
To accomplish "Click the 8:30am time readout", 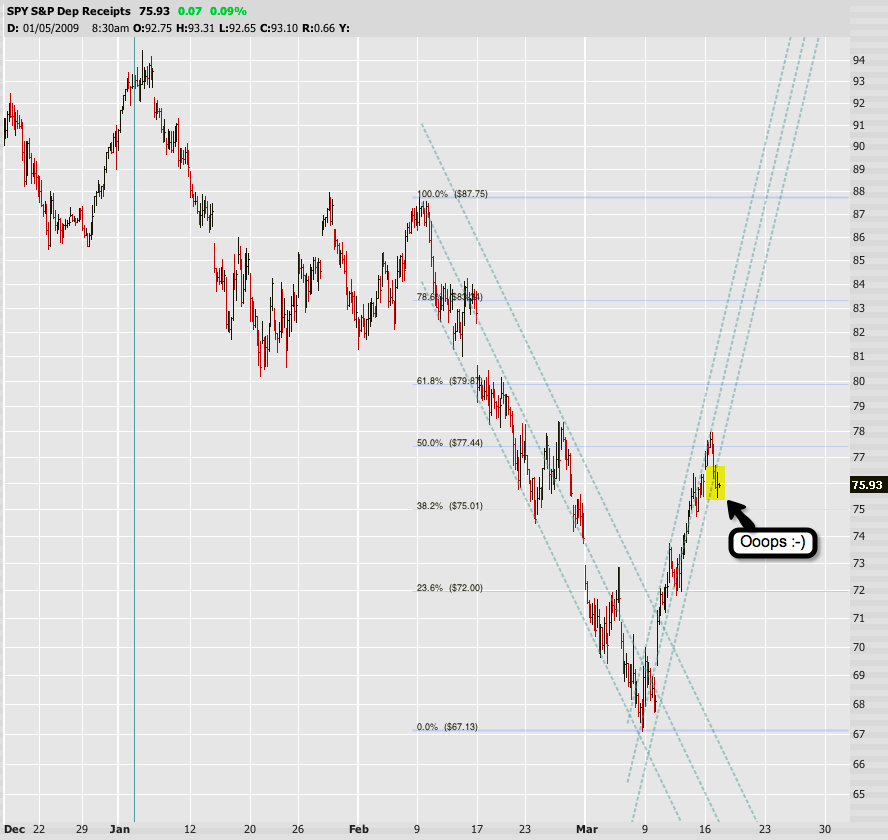I will coord(110,28).
